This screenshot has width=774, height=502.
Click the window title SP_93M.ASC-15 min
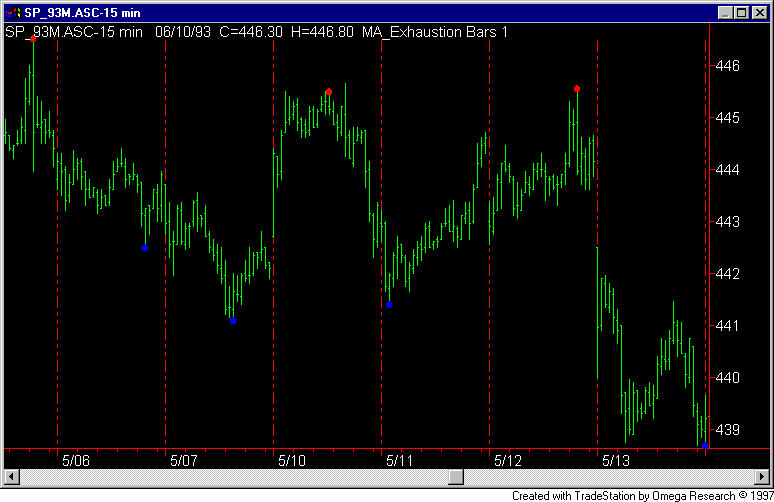82,13
